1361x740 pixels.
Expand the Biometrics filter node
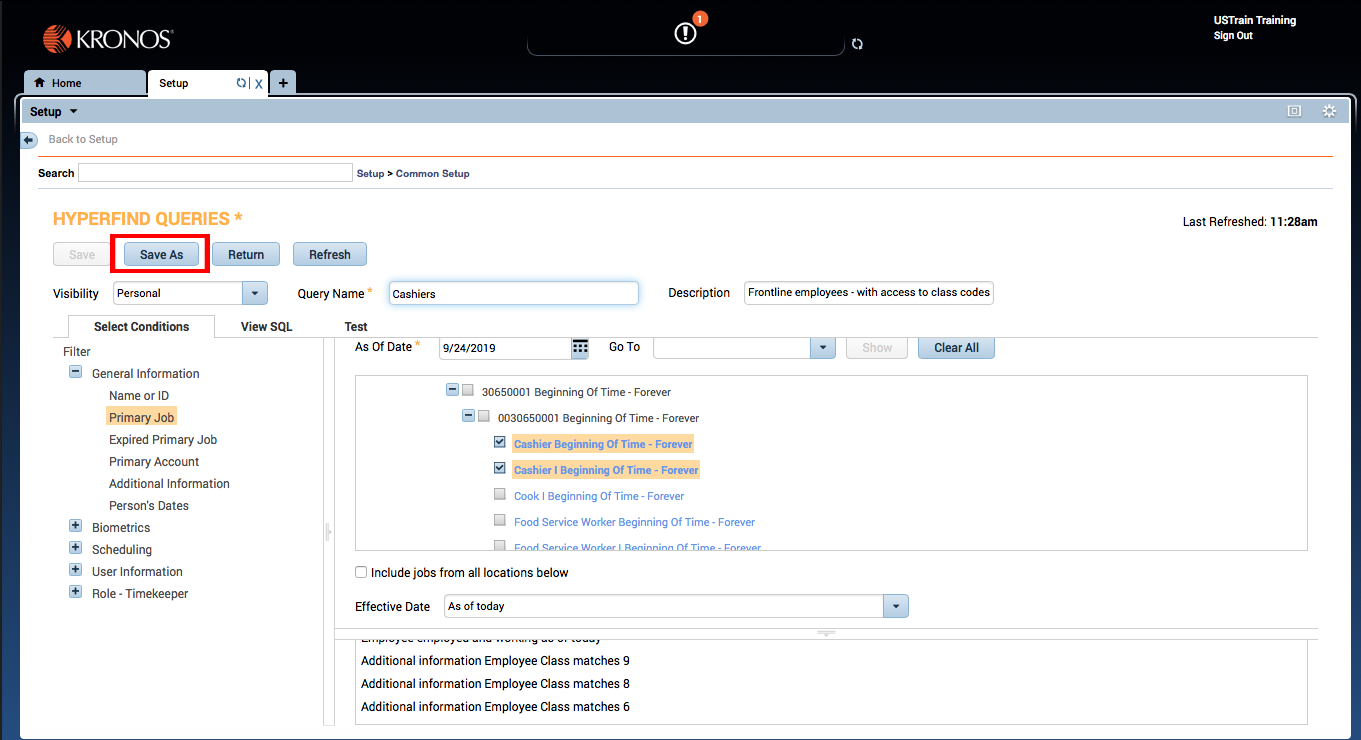click(75, 526)
